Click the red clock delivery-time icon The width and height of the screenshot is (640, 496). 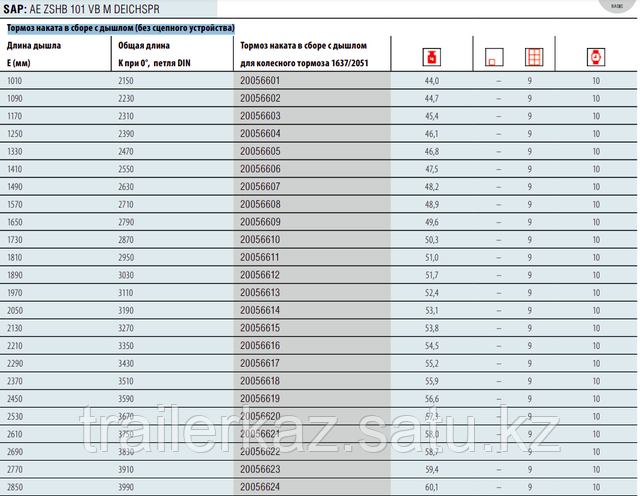pyautogui.click(x=596, y=57)
